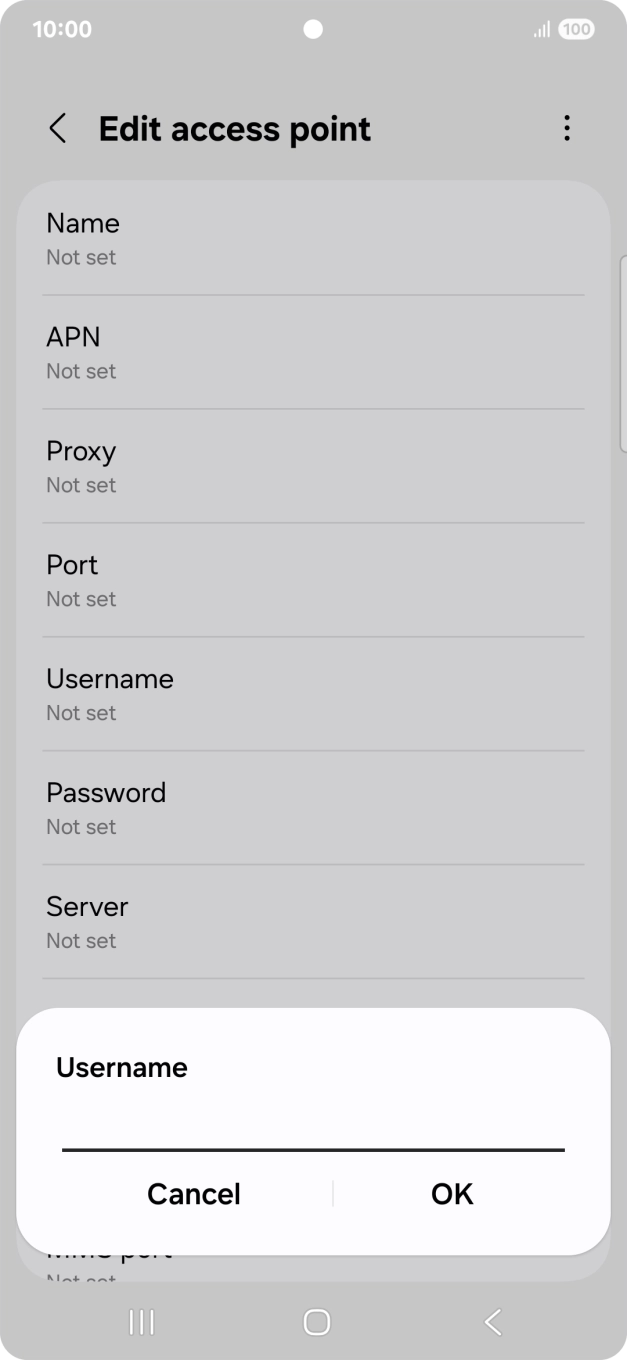Tap Cancel to dismiss the Username dialog
Screen dimensions: 627x1360
click(x=193, y=1193)
